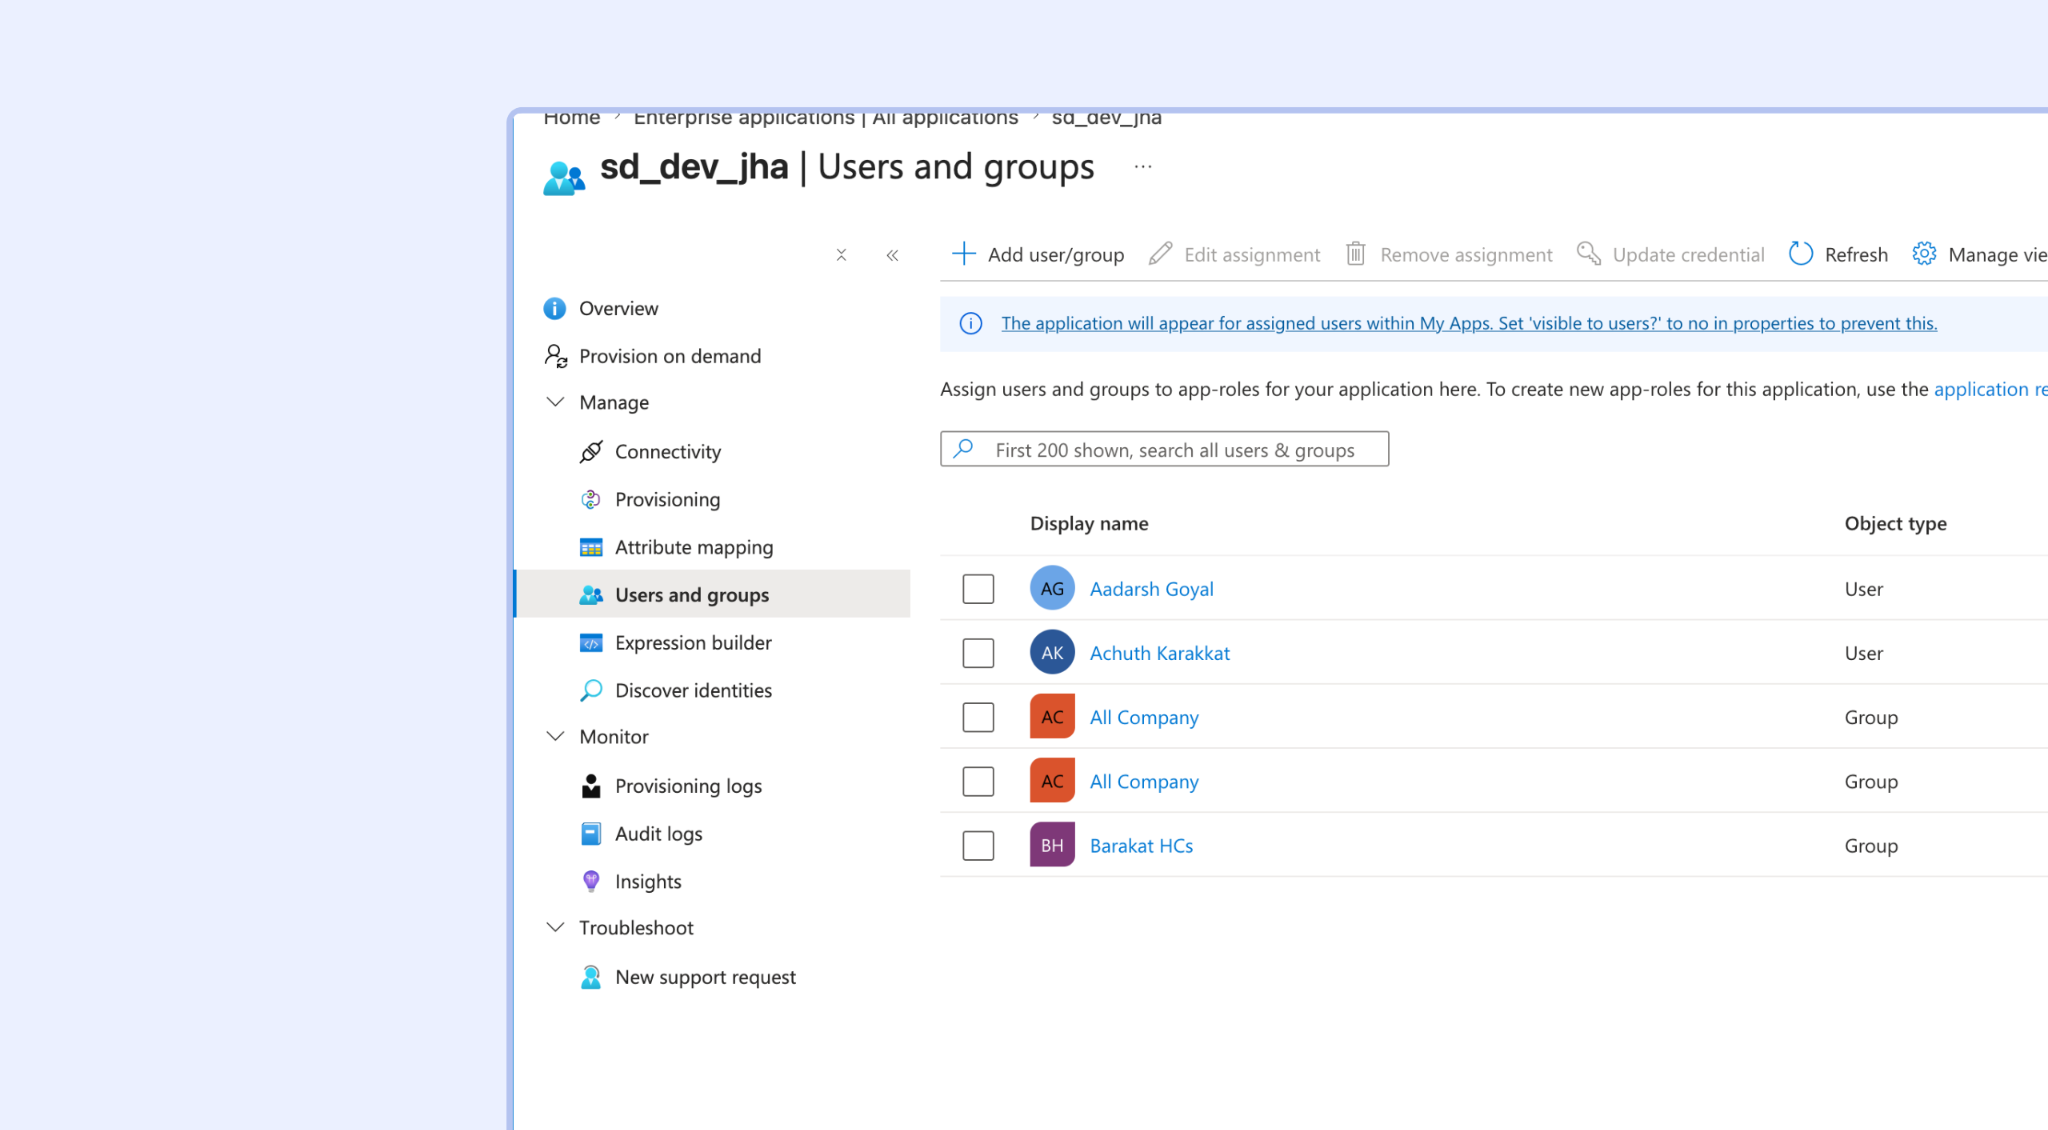Click the trash icon for Remove assignment
Screen dimensions: 2048x1130
pyautogui.click(x=1356, y=254)
